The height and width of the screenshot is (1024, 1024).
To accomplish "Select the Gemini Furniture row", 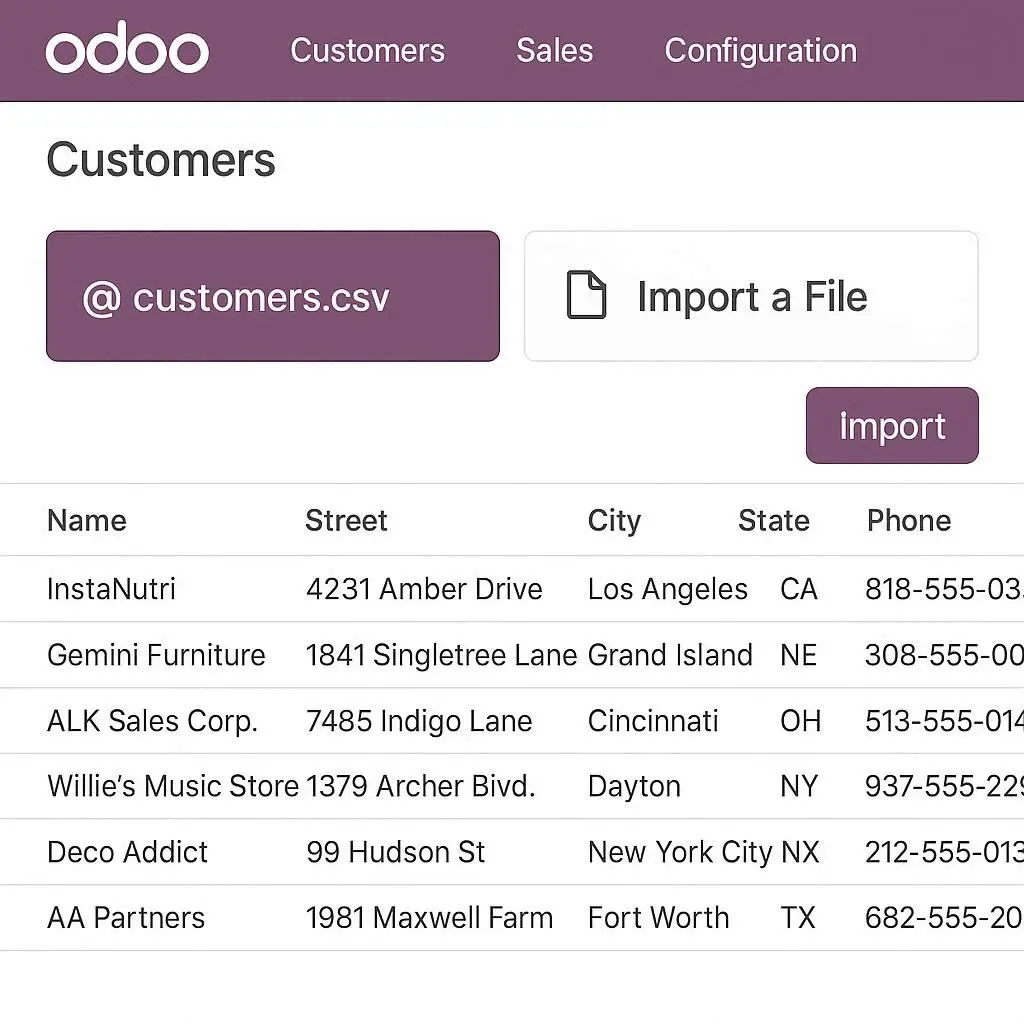I will tap(156, 655).
